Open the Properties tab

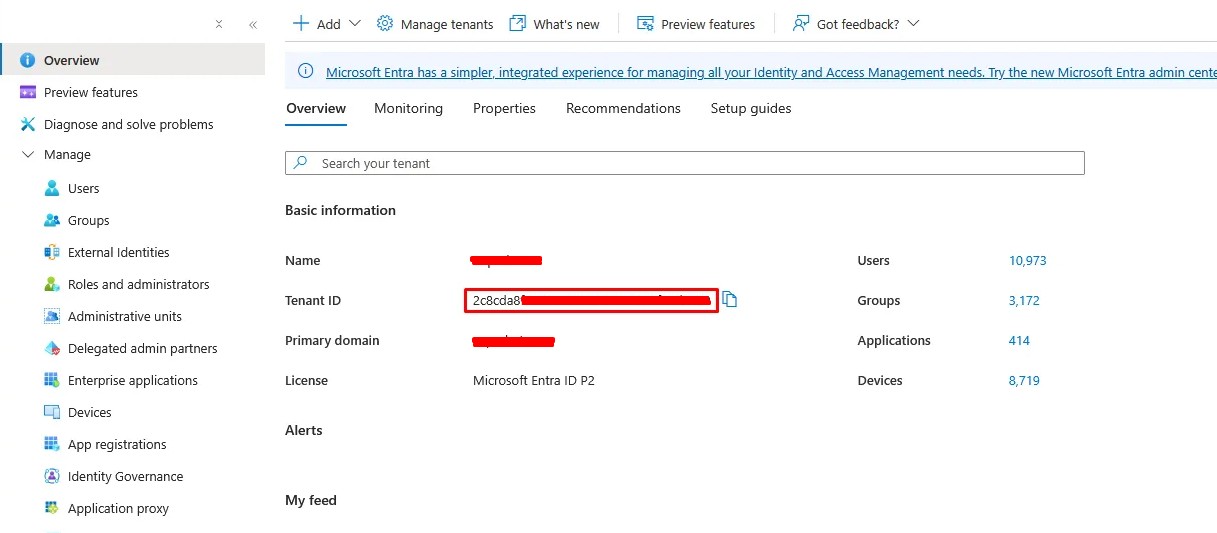(504, 108)
